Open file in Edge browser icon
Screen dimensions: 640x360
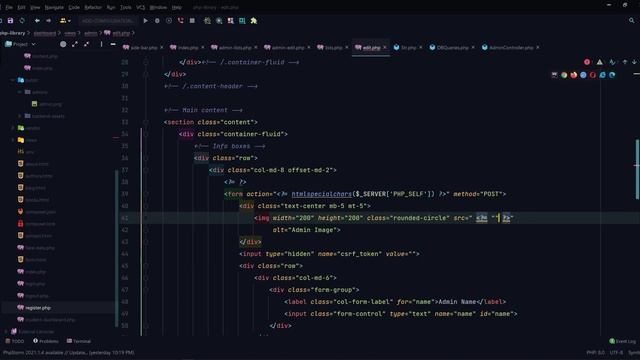point(612,75)
